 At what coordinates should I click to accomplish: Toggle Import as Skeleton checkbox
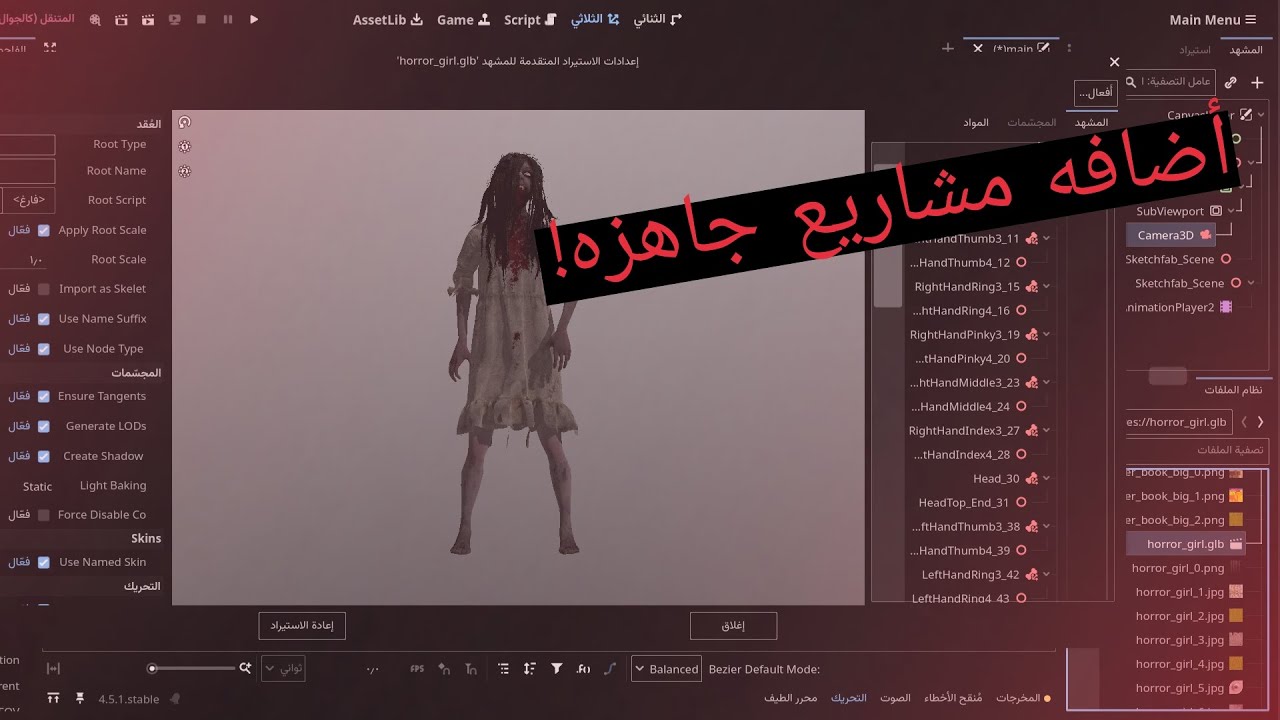tap(43, 289)
